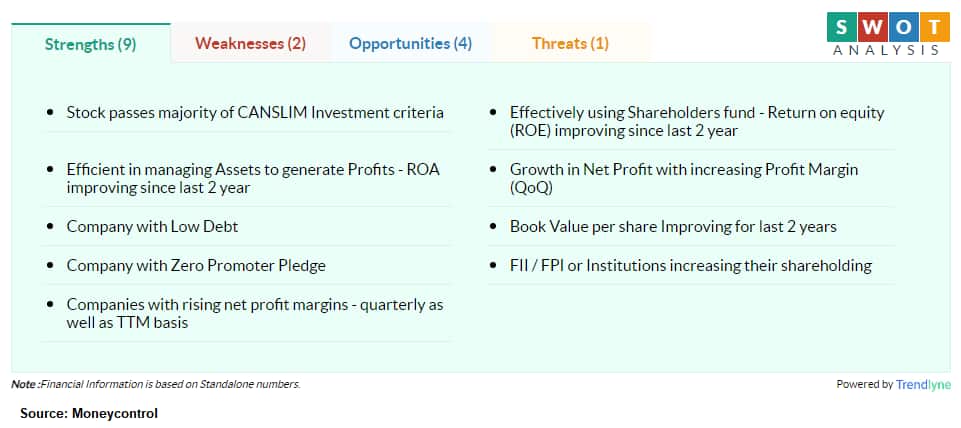Select the Company with Low Debt item

(246, 226)
